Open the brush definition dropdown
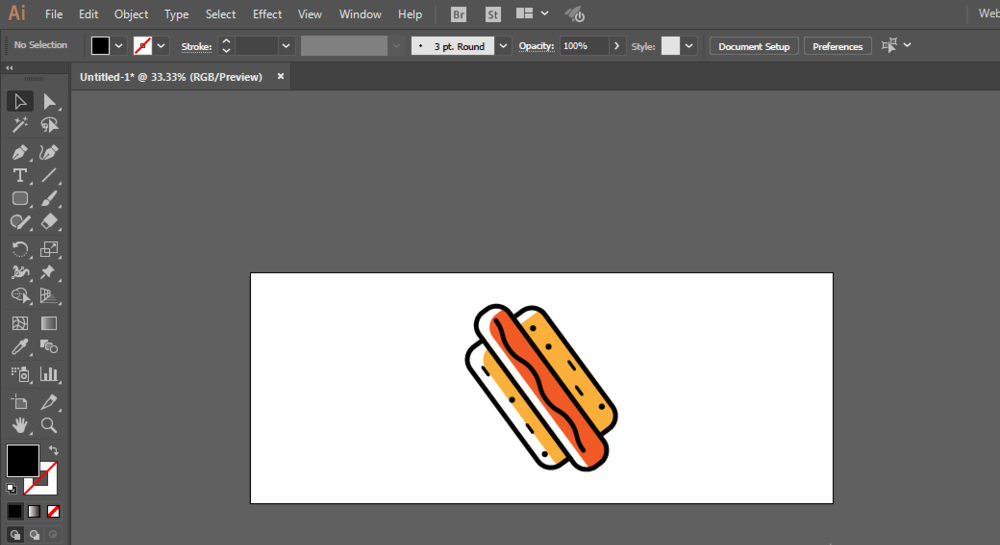Viewport: 1000px width, 545px height. click(x=503, y=46)
